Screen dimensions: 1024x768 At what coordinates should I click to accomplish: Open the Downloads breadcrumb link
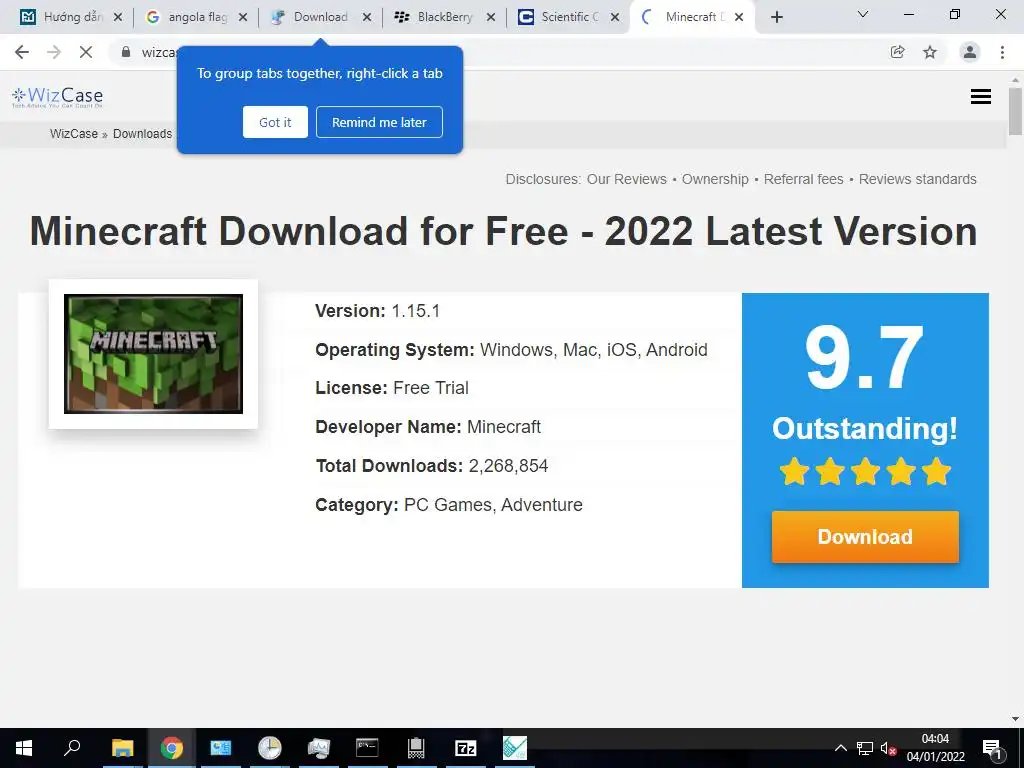tap(142, 134)
